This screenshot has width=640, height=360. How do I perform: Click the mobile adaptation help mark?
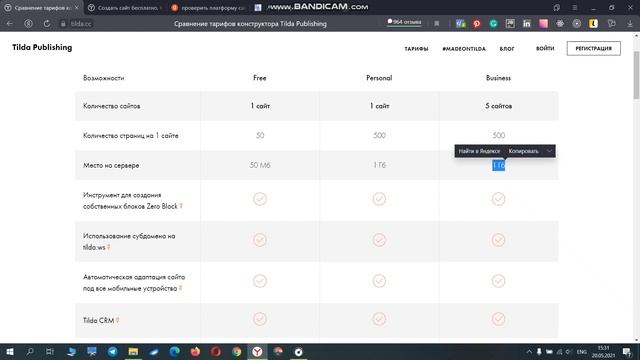tap(180, 288)
